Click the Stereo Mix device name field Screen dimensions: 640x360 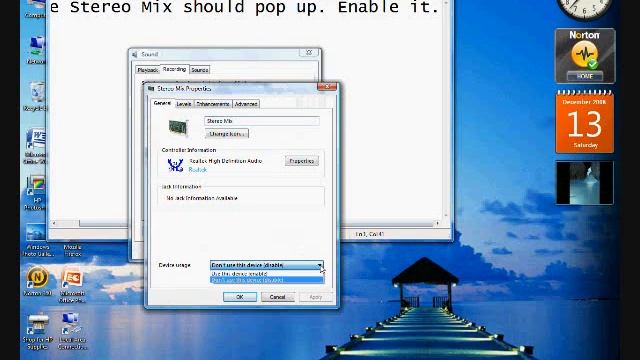pos(262,121)
